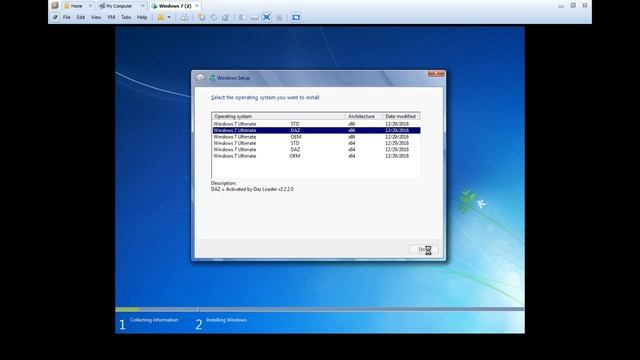The width and height of the screenshot is (640, 360).
Task: Enter full screen mode from toolbar
Action: (x=267, y=17)
